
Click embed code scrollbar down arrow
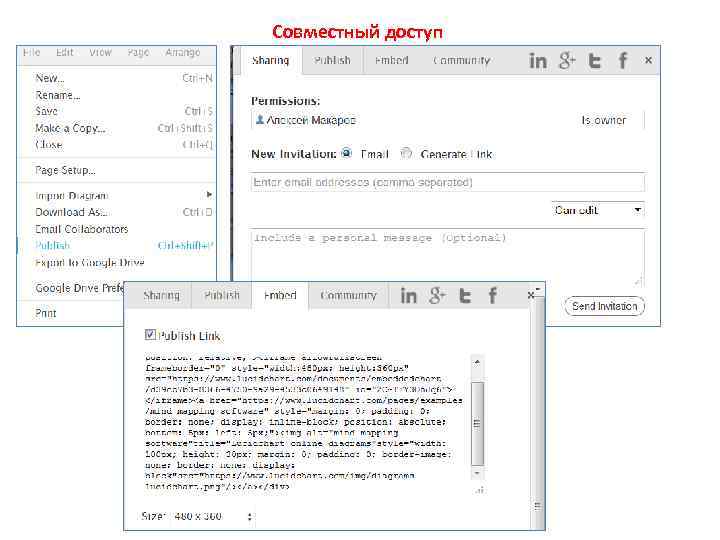tap(478, 473)
